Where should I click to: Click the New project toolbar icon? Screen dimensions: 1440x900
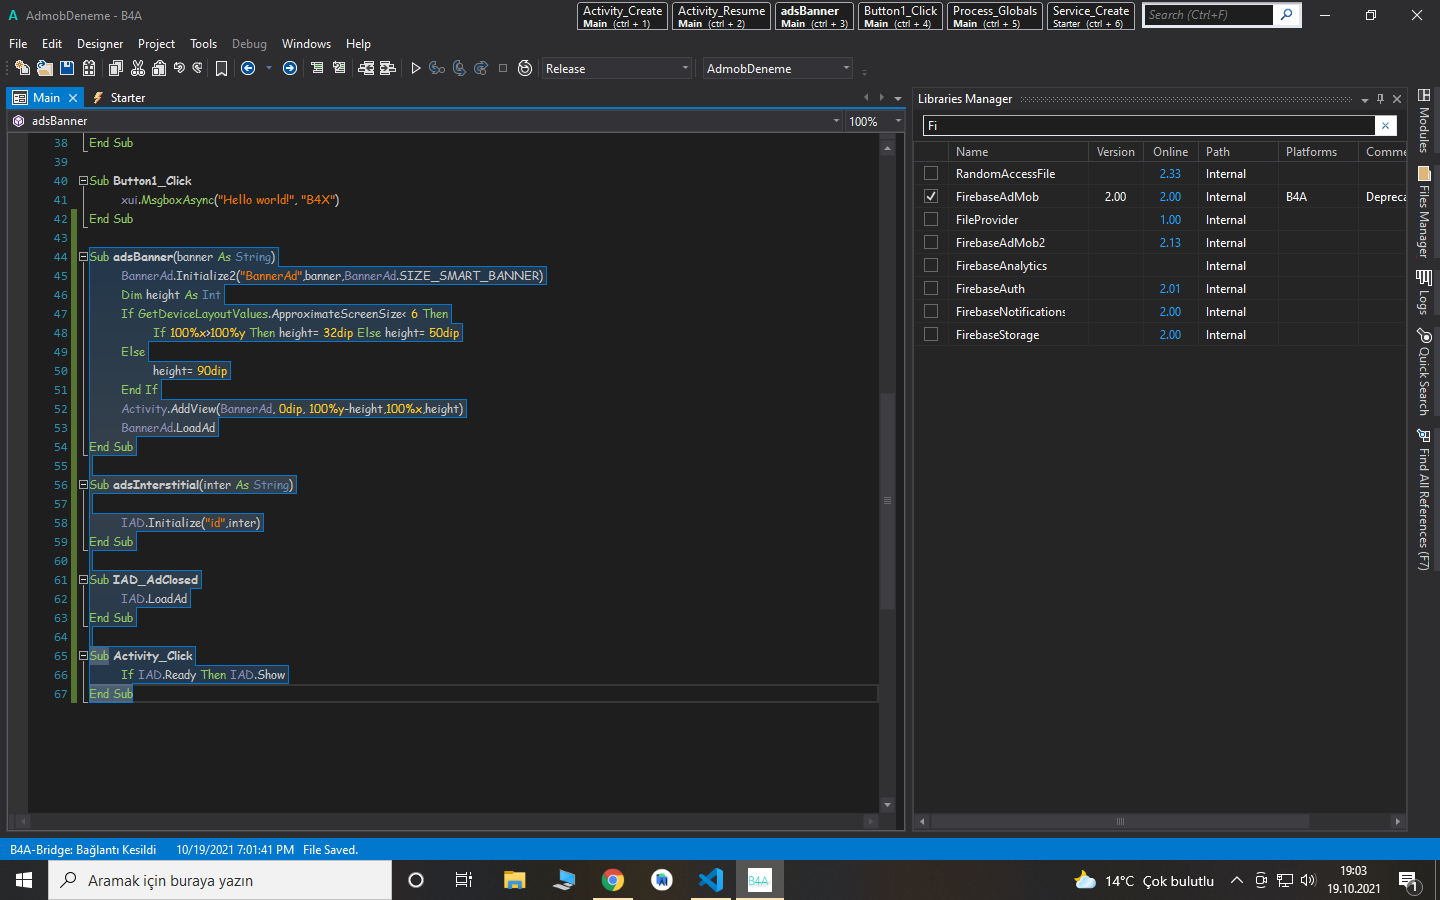pos(21,68)
